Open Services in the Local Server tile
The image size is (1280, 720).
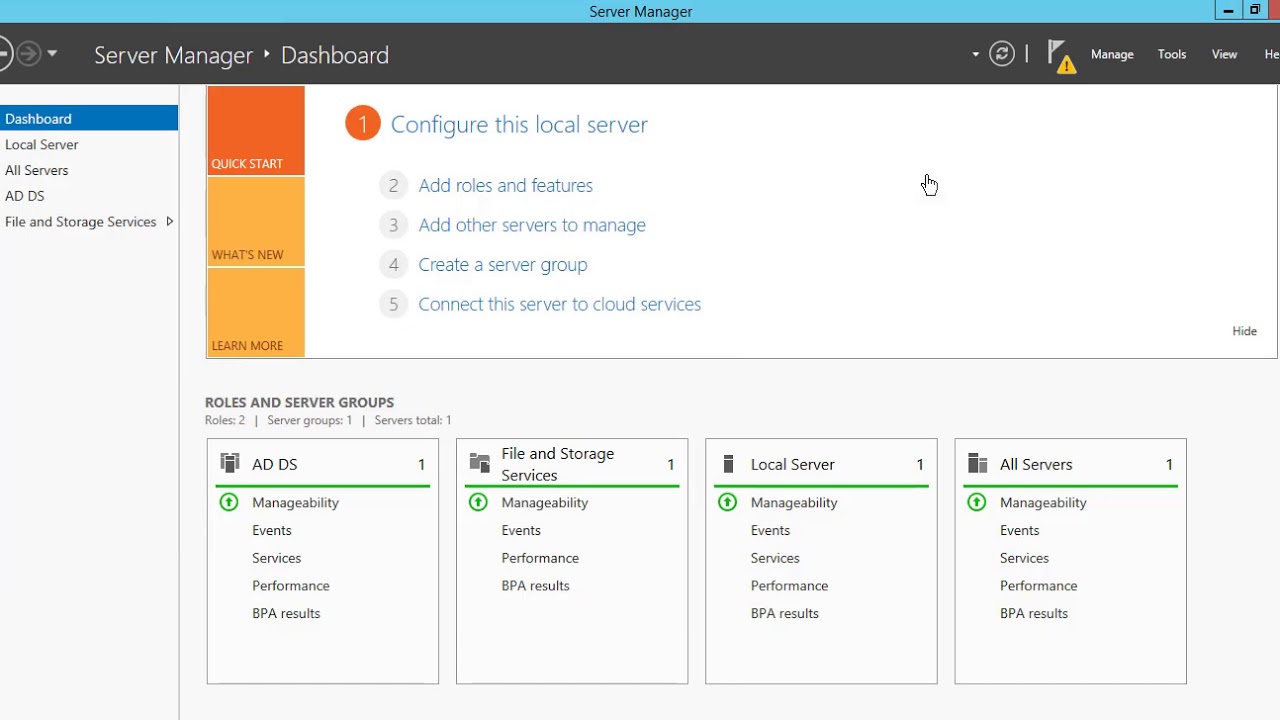click(x=775, y=558)
